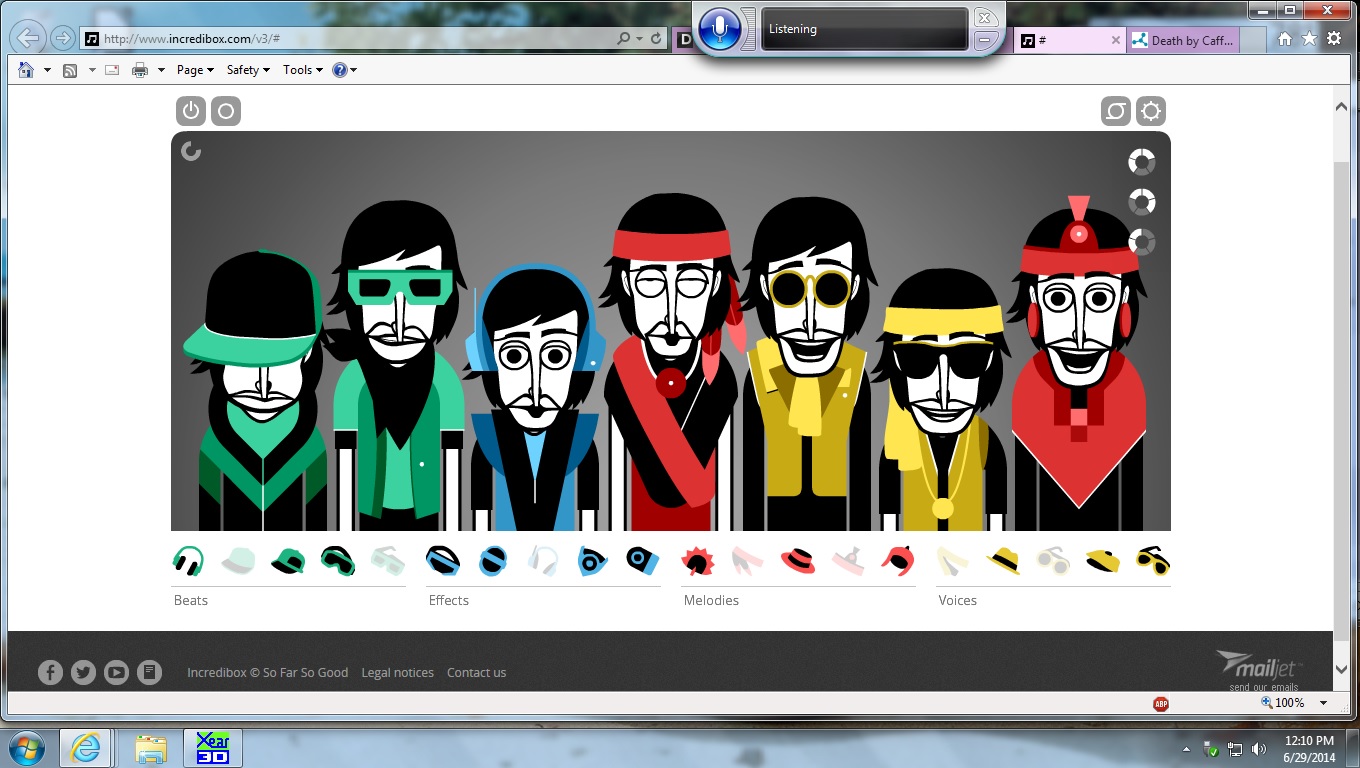Screen dimensions: 1360x768
Task: Pick the faded headphones effect icon
Action: click(x=543, y=561)
